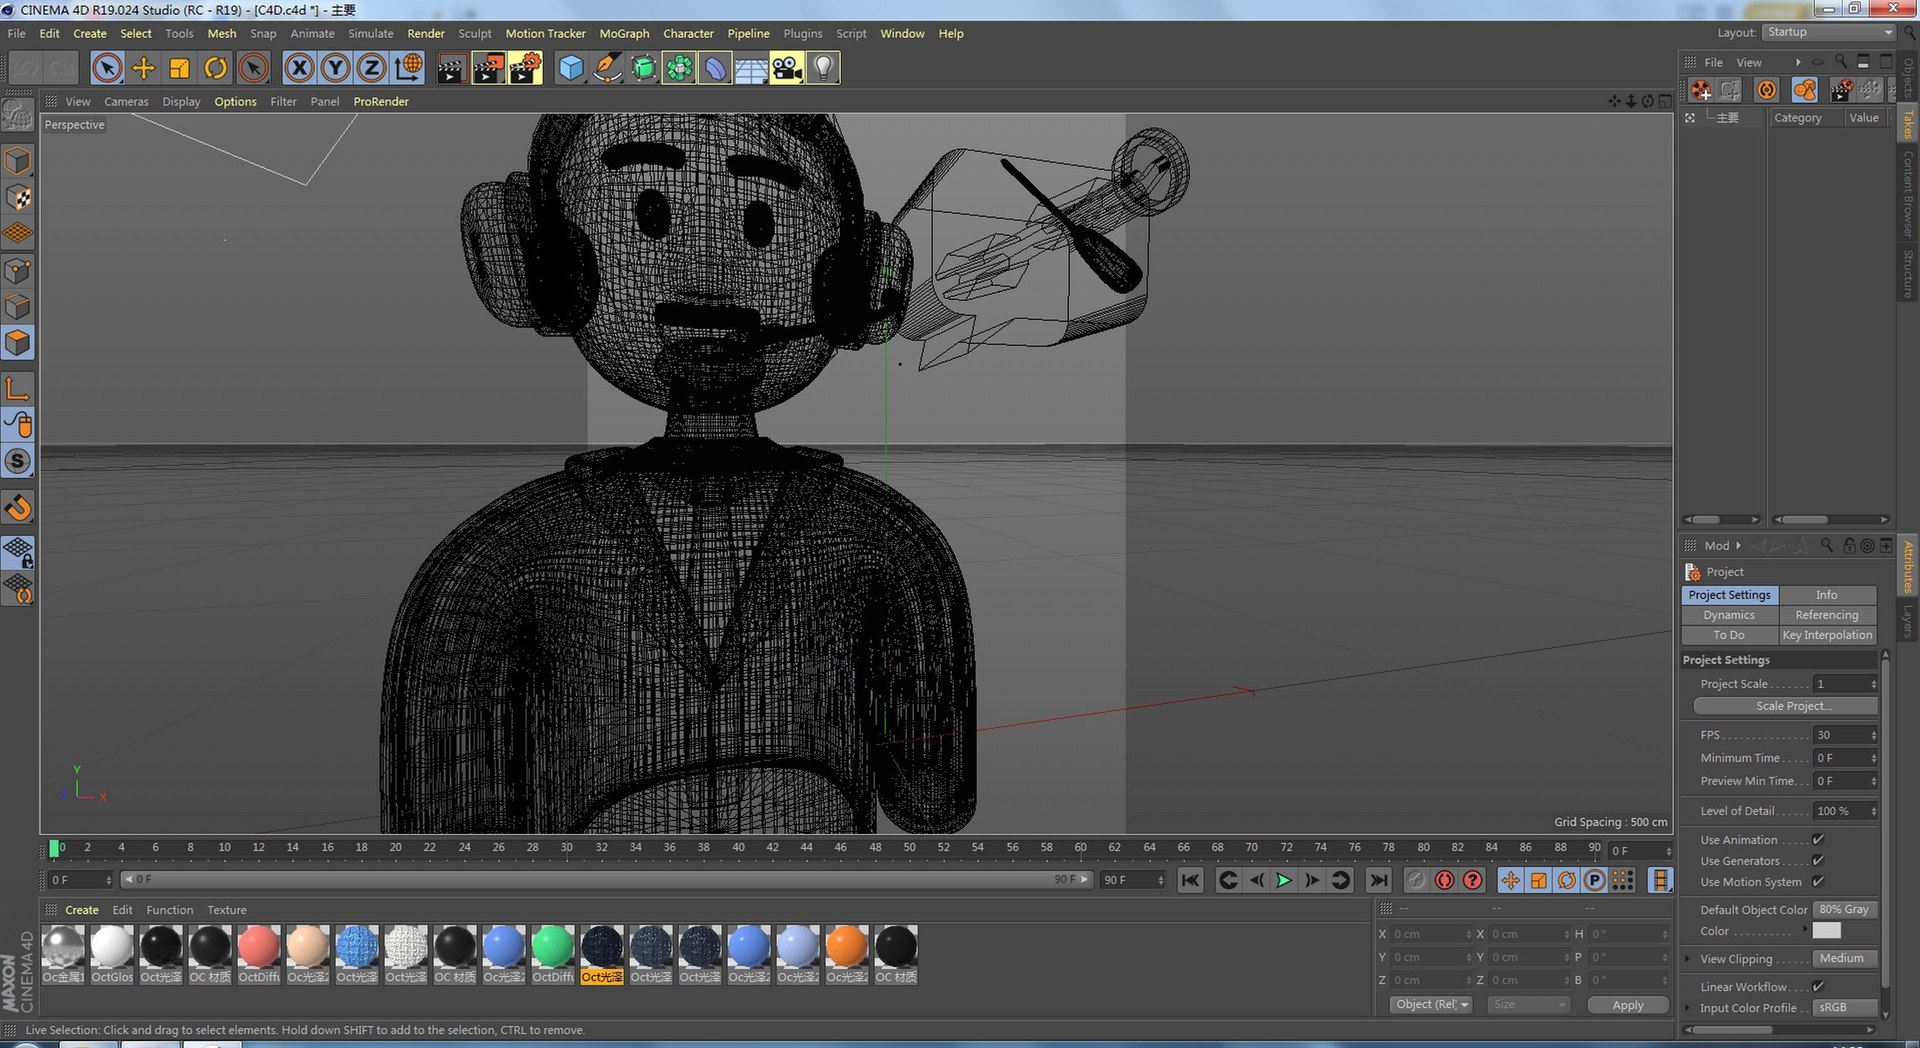Viewport: 1920px width, 1048px height.
Task: Uncheck Use Generators checkbox
Action: tap(1818, 861)
